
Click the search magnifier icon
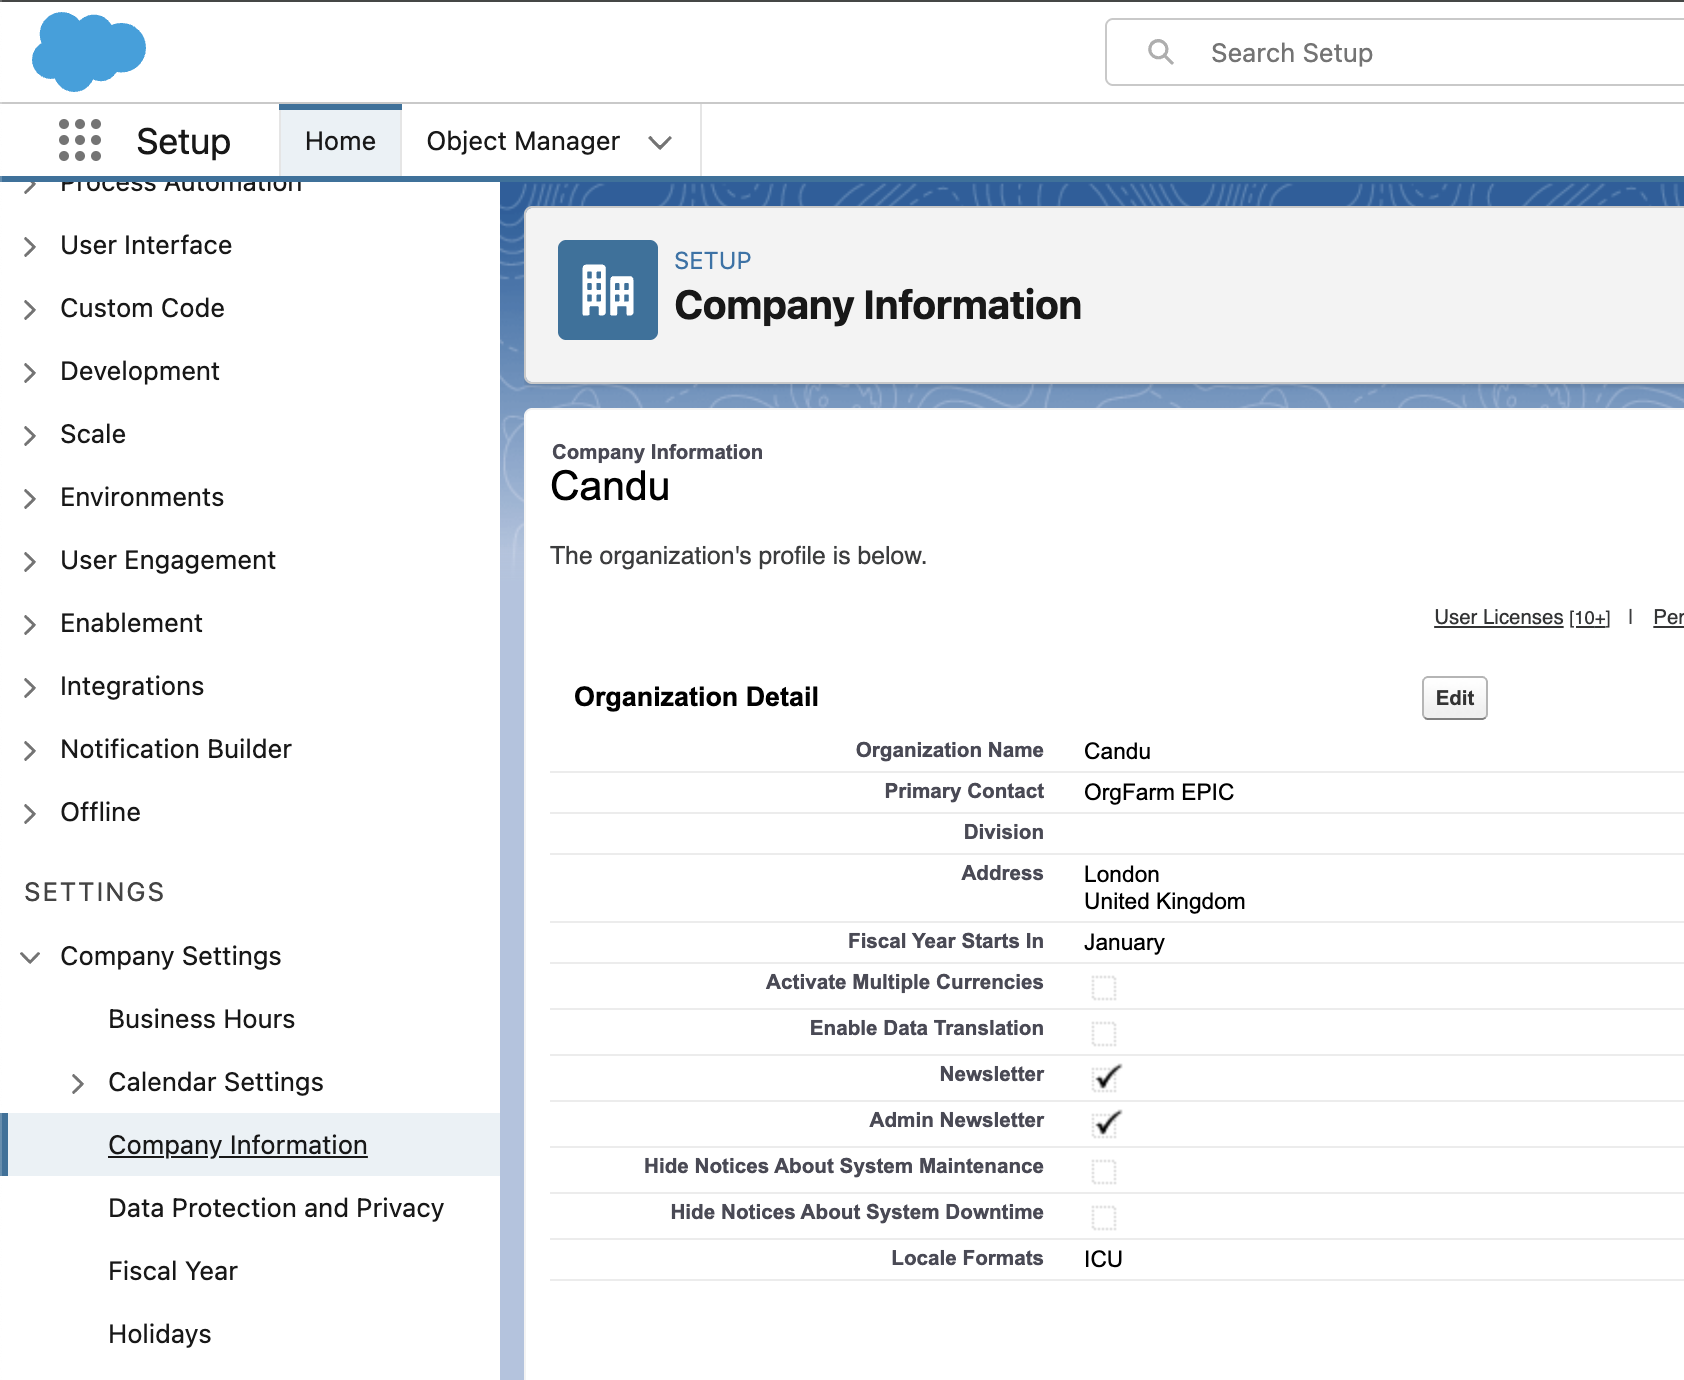click(1160, 52)
